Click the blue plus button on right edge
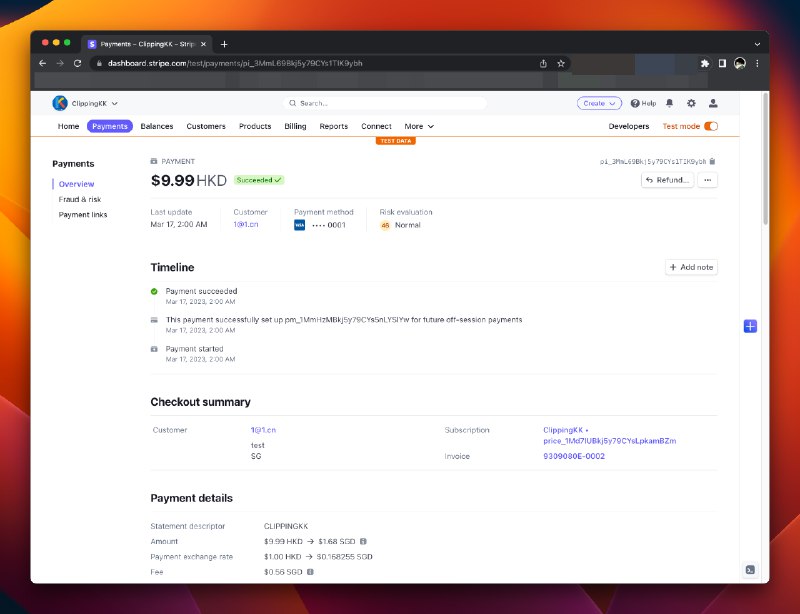Screen dimensions: 800x614 point(750,326)
